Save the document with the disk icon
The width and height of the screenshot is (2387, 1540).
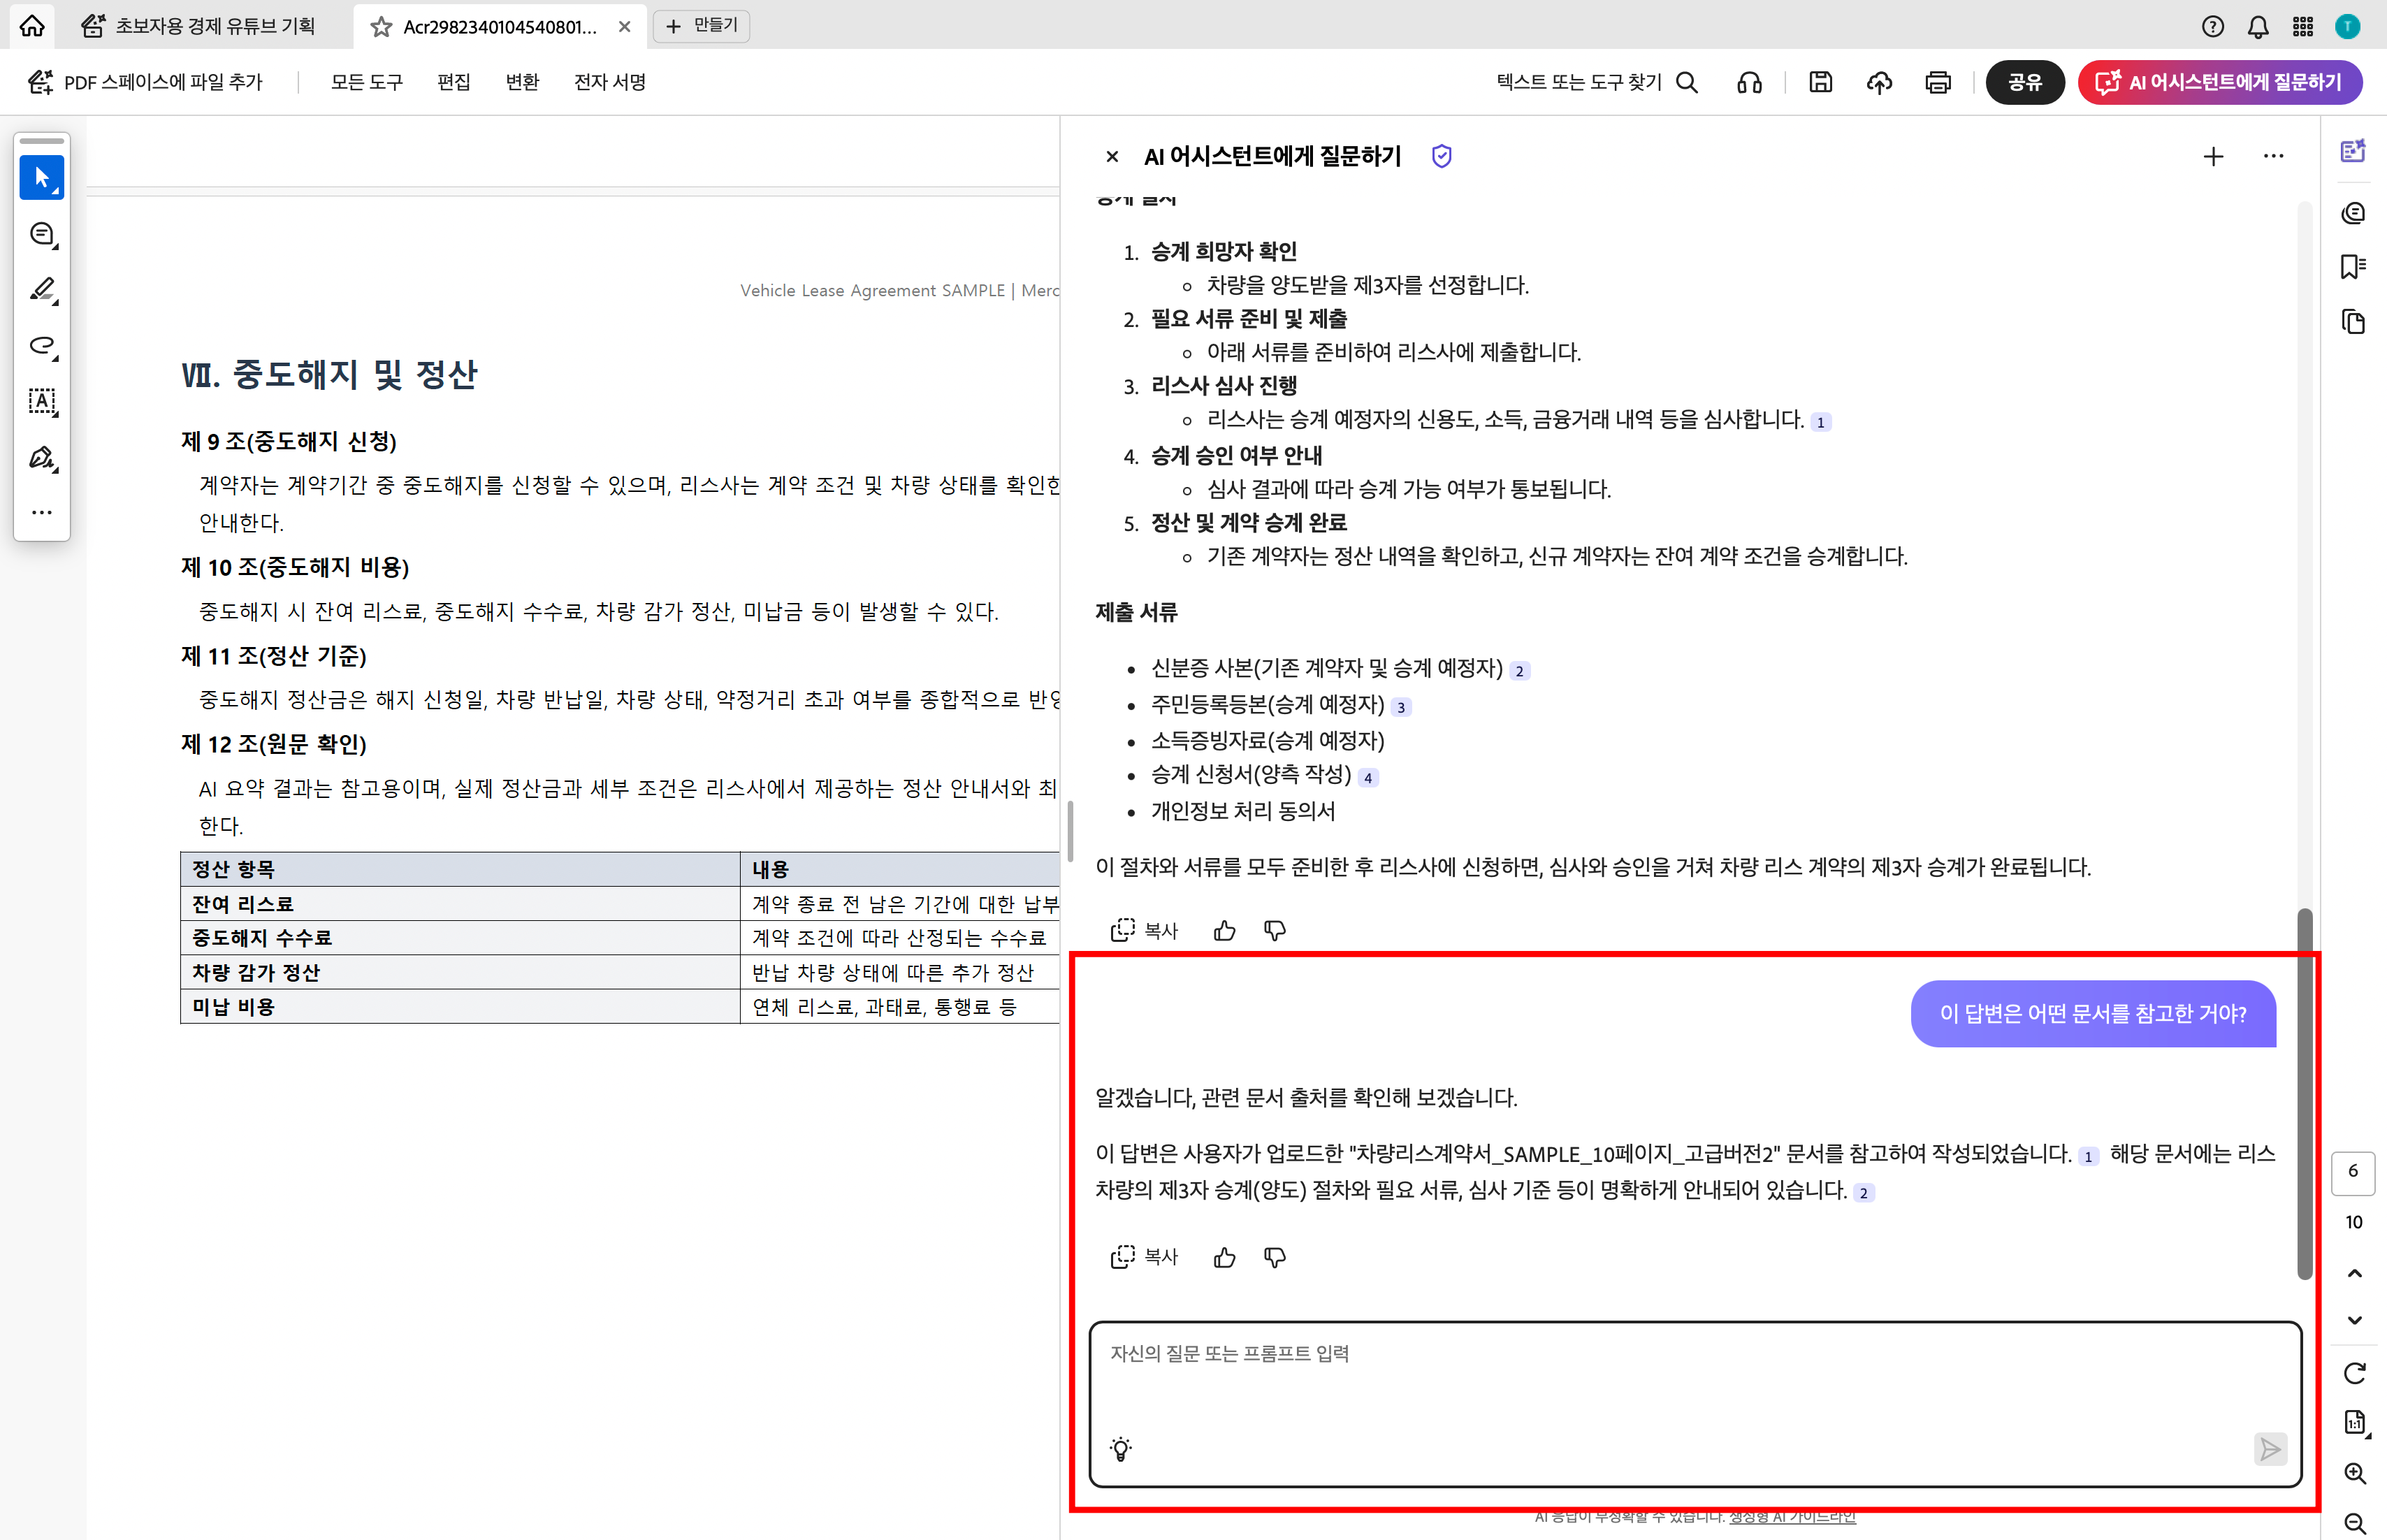pos(1821,82)
